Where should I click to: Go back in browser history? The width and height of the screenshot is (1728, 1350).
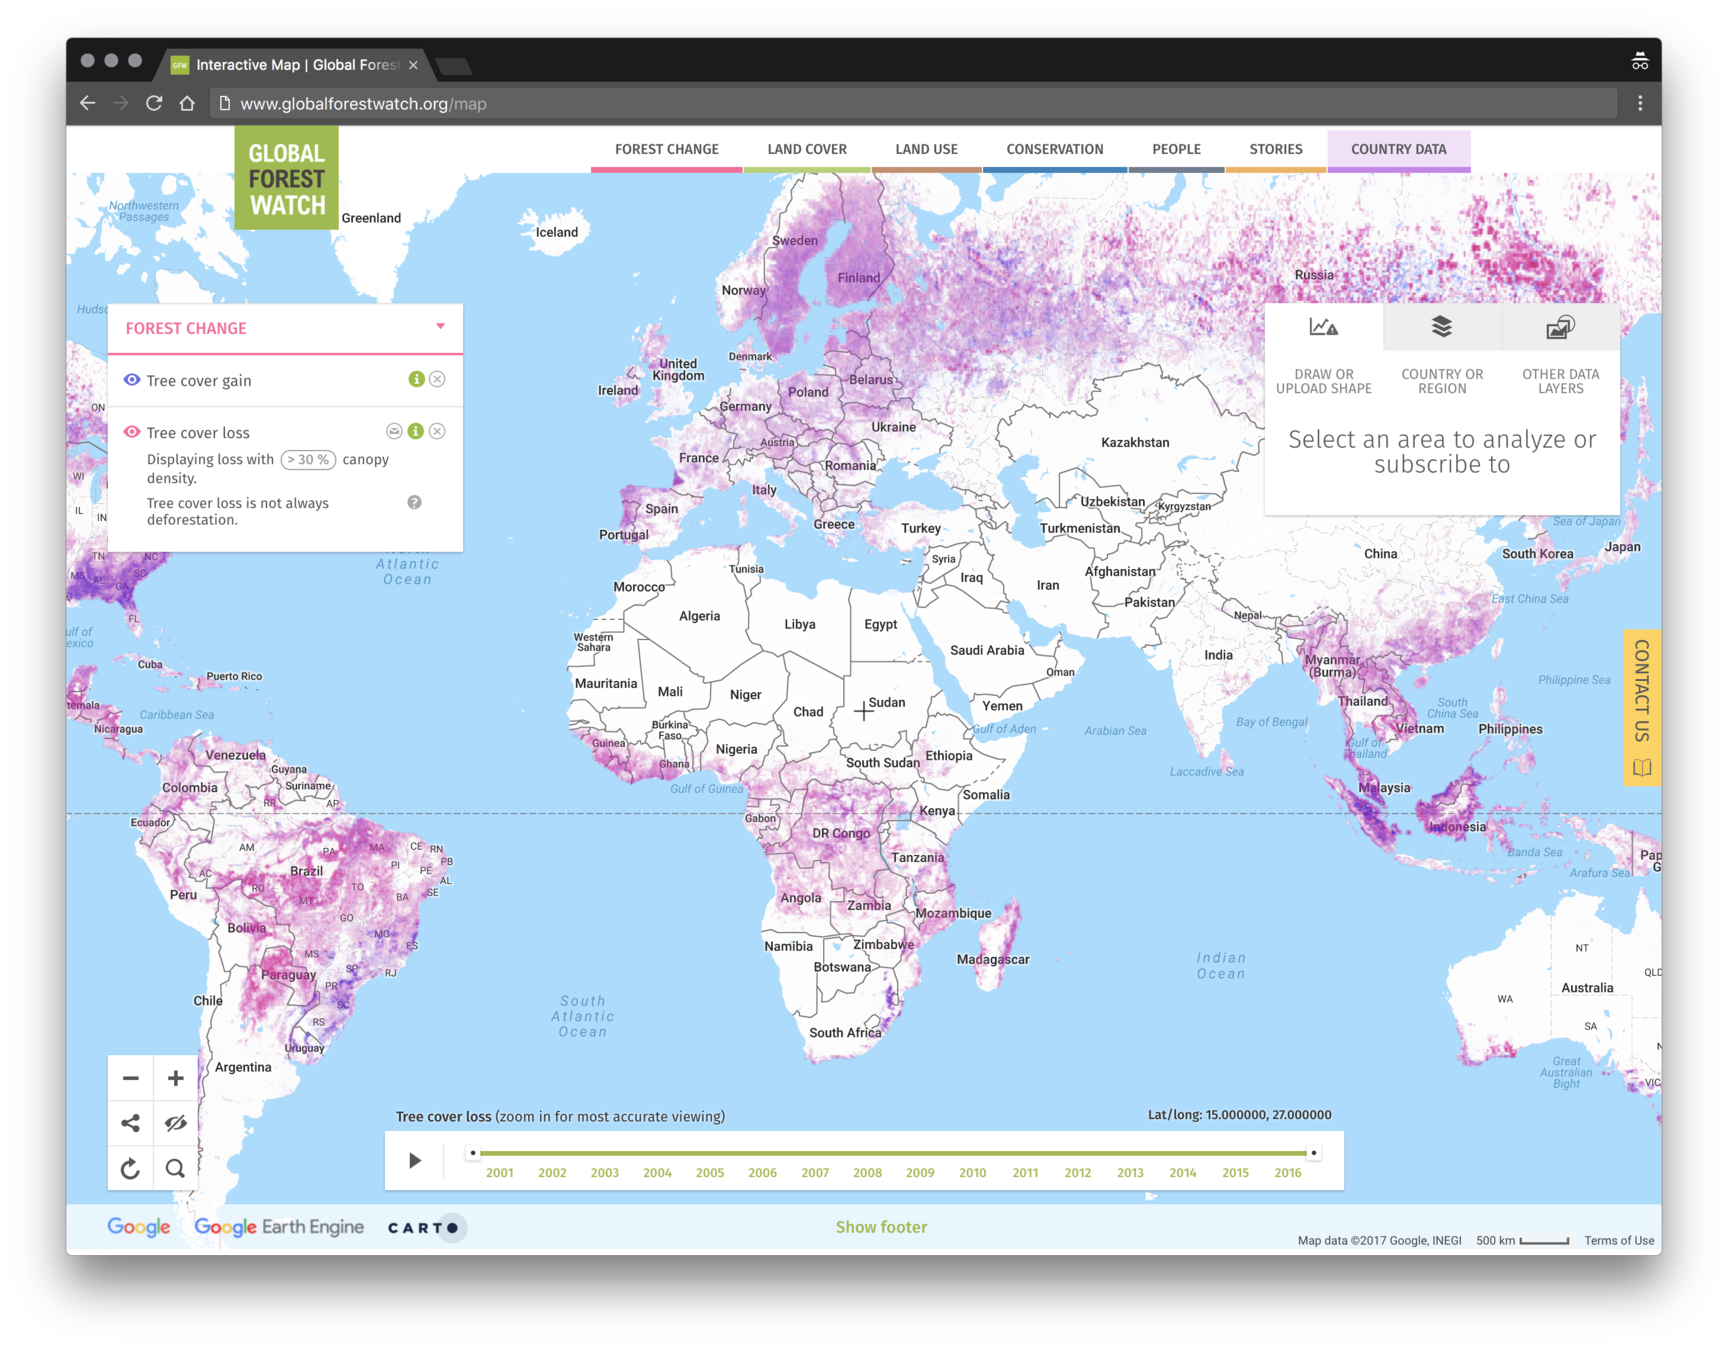pos(88,103)
